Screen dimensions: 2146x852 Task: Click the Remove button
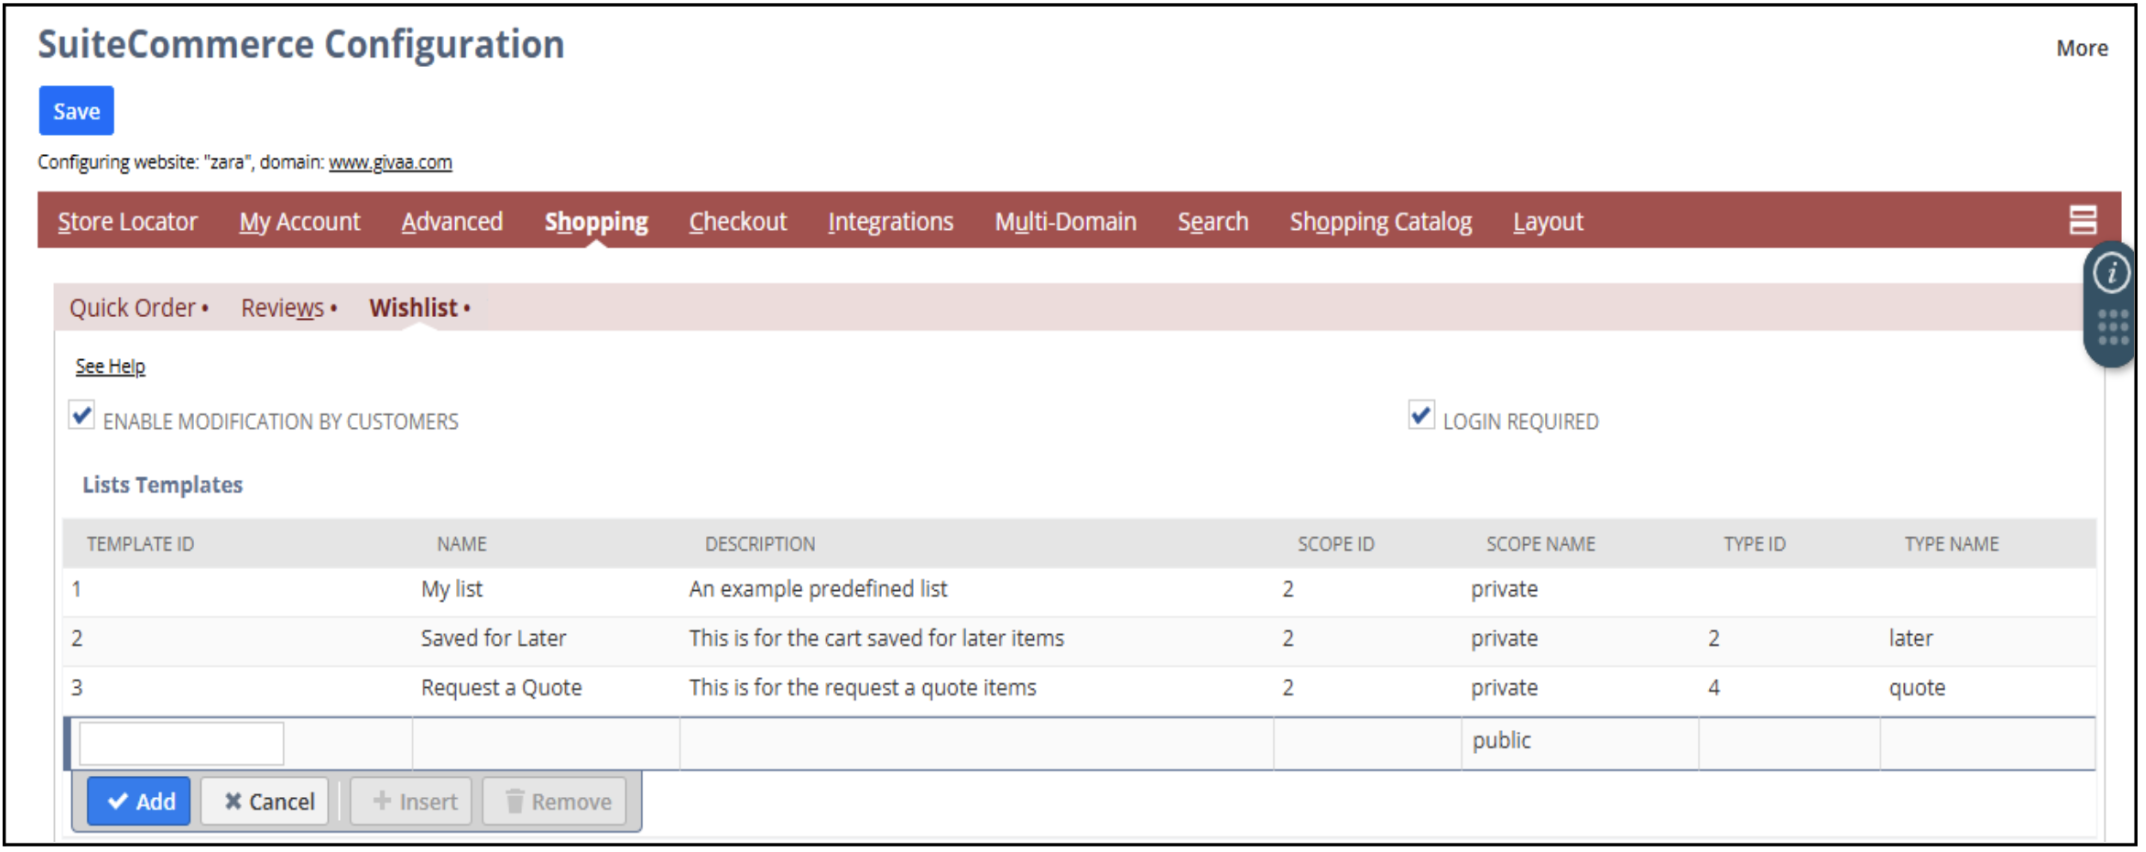pos(555,802)
